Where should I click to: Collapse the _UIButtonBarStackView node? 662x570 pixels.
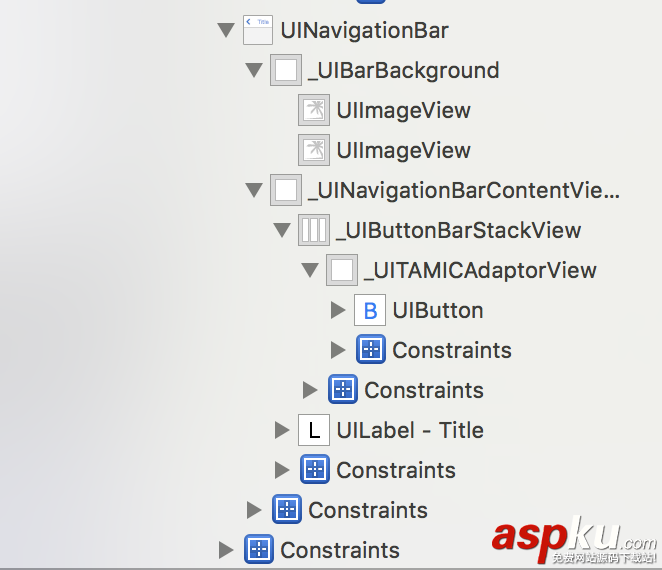pyautogui.click(x=282, y=231)
